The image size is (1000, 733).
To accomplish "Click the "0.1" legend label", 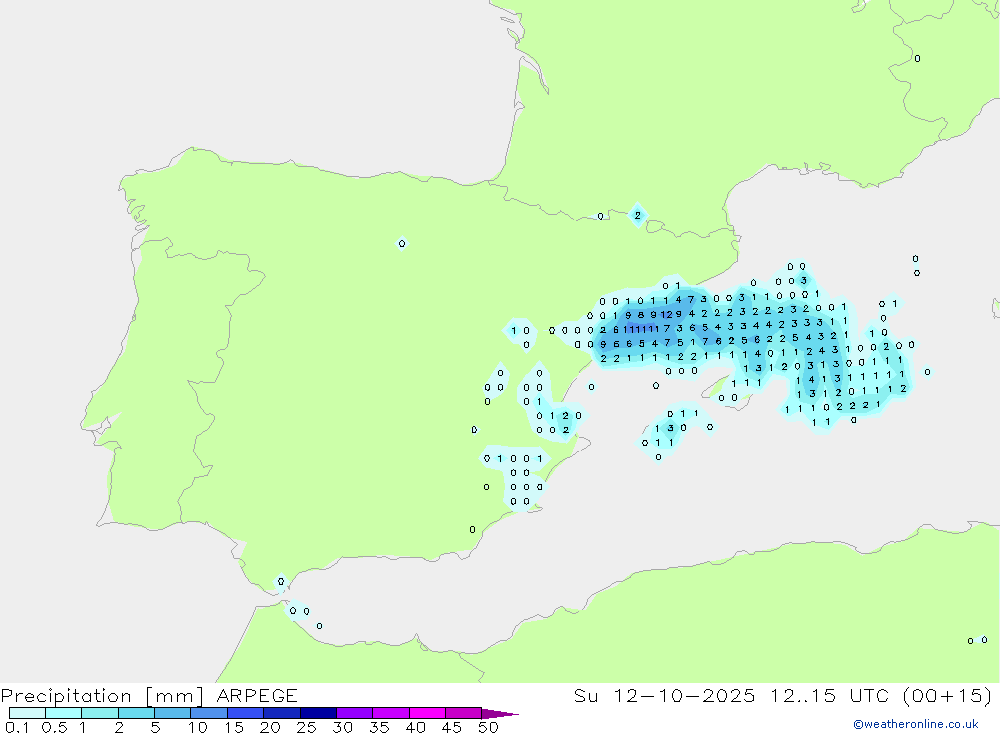I will point(17,727).
